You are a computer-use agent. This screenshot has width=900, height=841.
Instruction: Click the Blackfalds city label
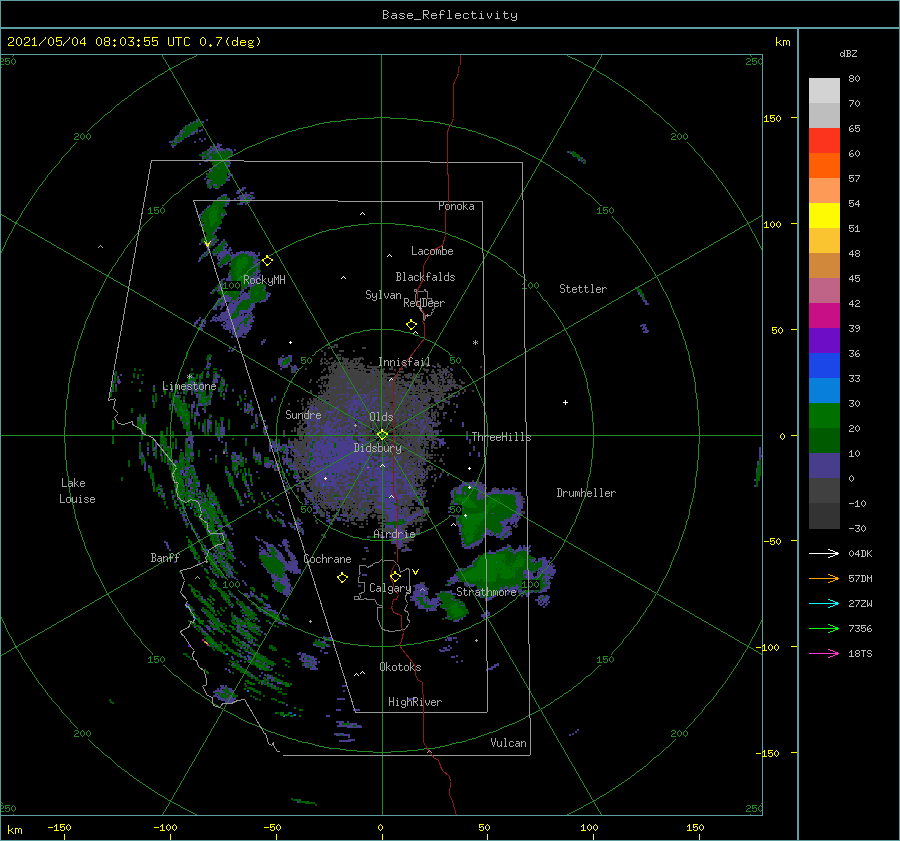coord(425,277)
